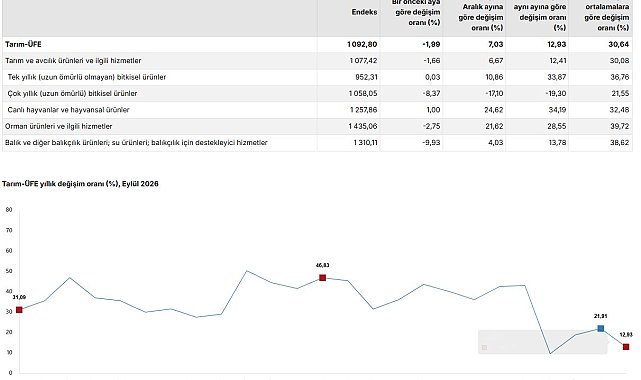Select the 'Tek yıllık (uzun ömürlü olmayan) bitkisel ürünler' row
The width and height of the screenshot is (641, 380).
pos(317,77)
